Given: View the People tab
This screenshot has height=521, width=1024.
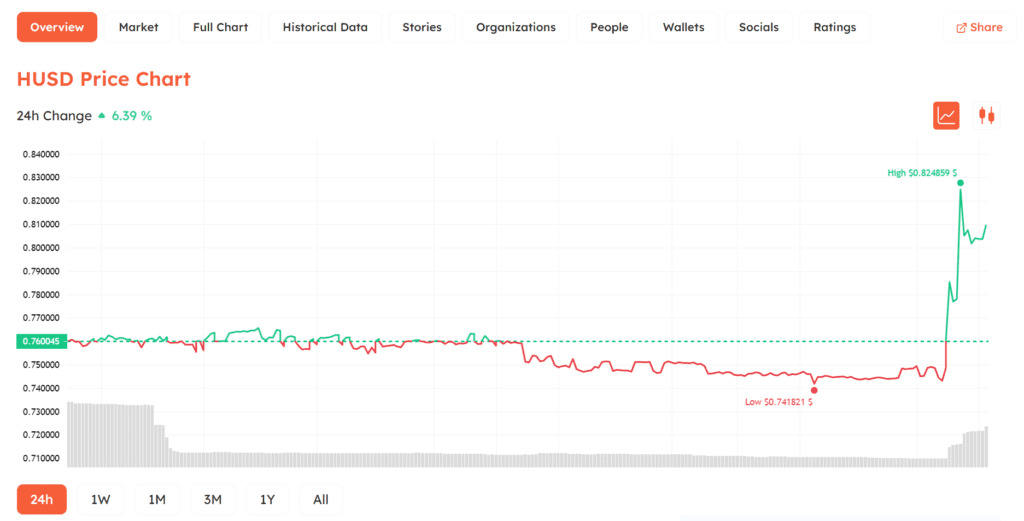Looking at the screenshot, I should point(609,27).
